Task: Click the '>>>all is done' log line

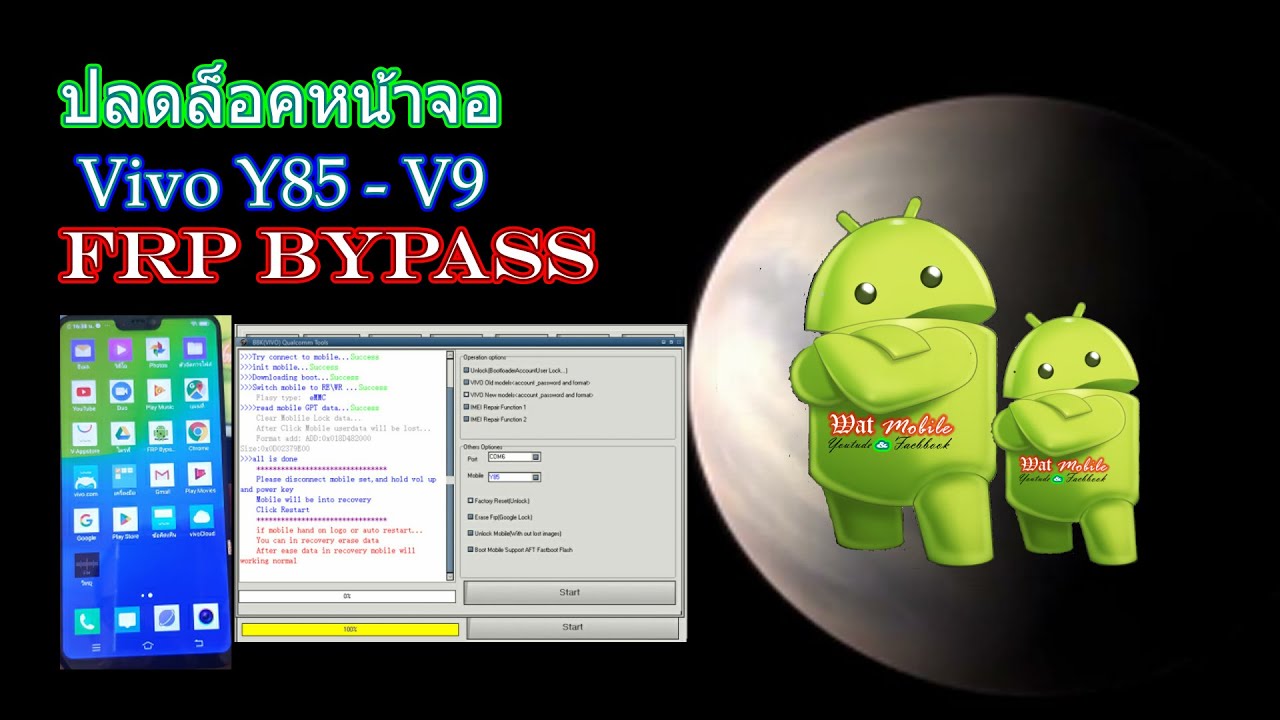Action: 269,459
